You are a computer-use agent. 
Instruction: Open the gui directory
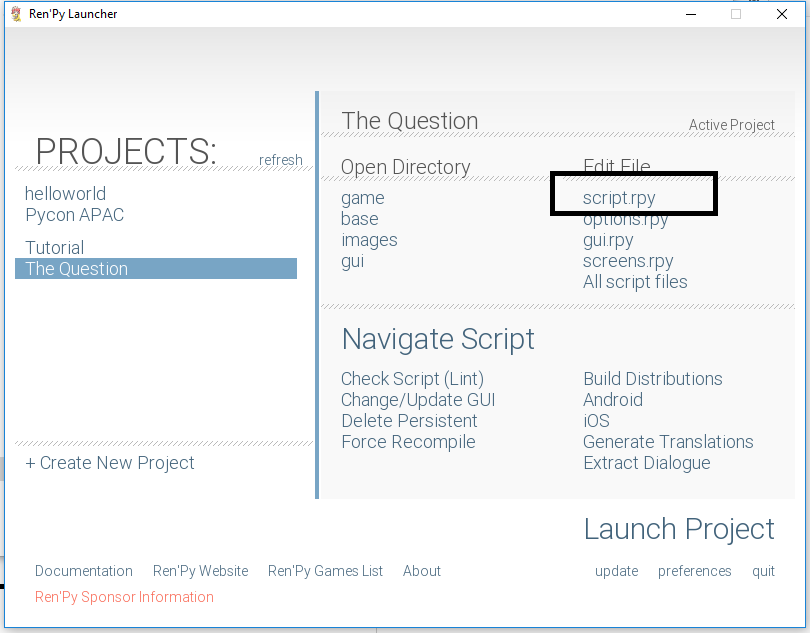point(353,261)
